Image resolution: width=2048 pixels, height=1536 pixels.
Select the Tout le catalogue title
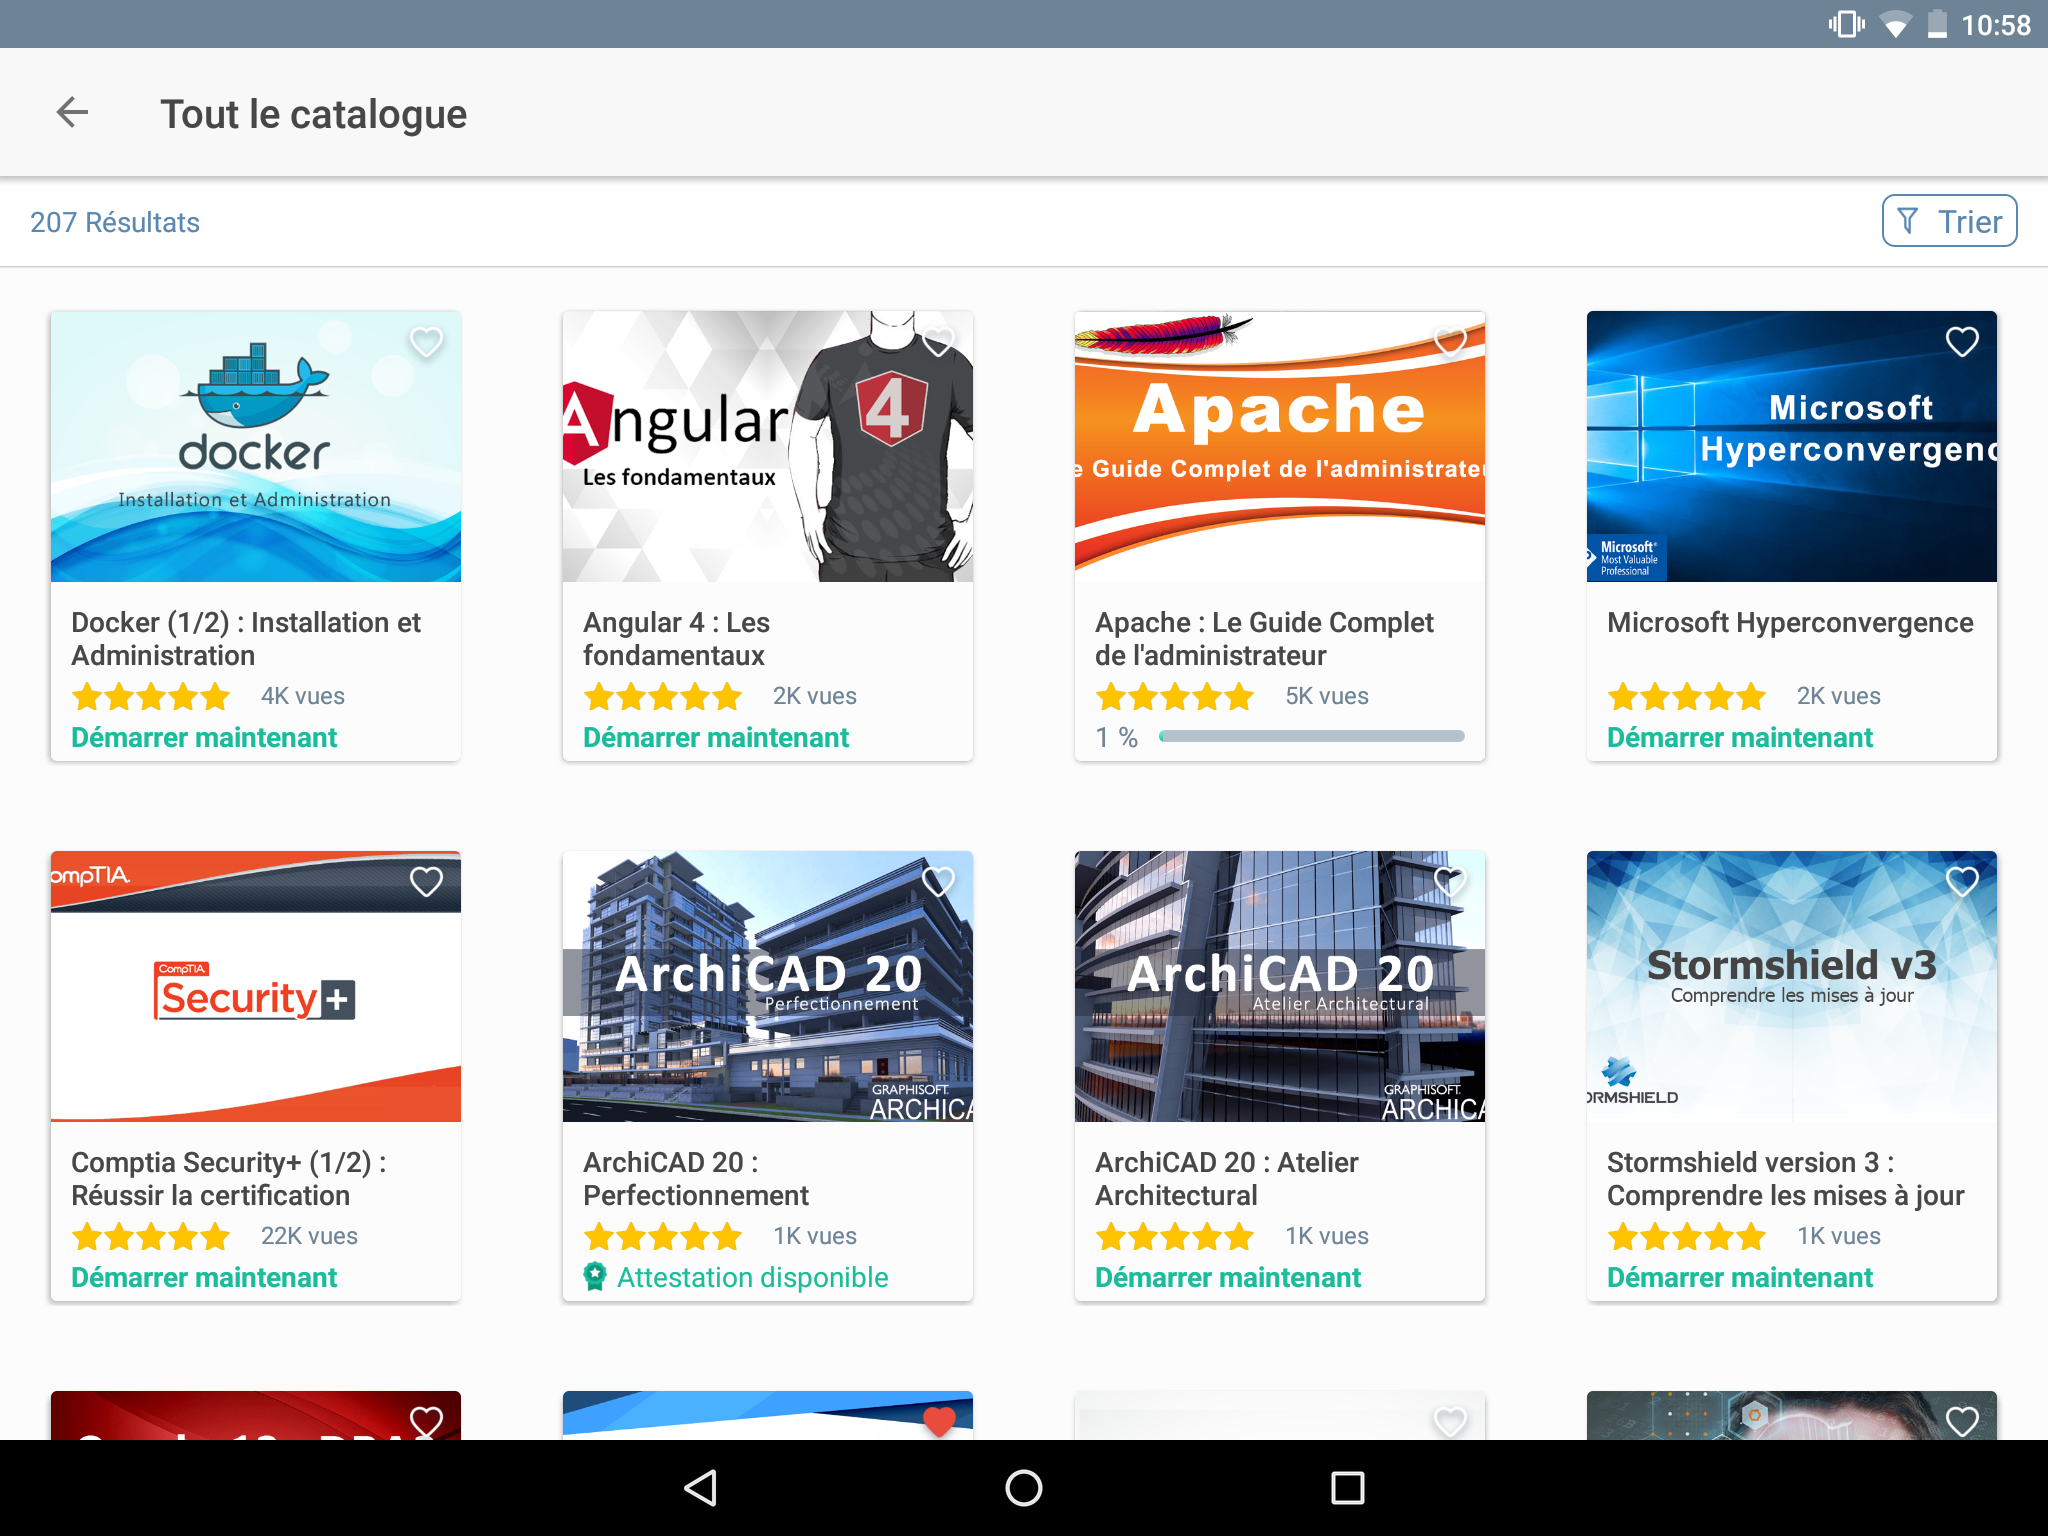[314, 114]
